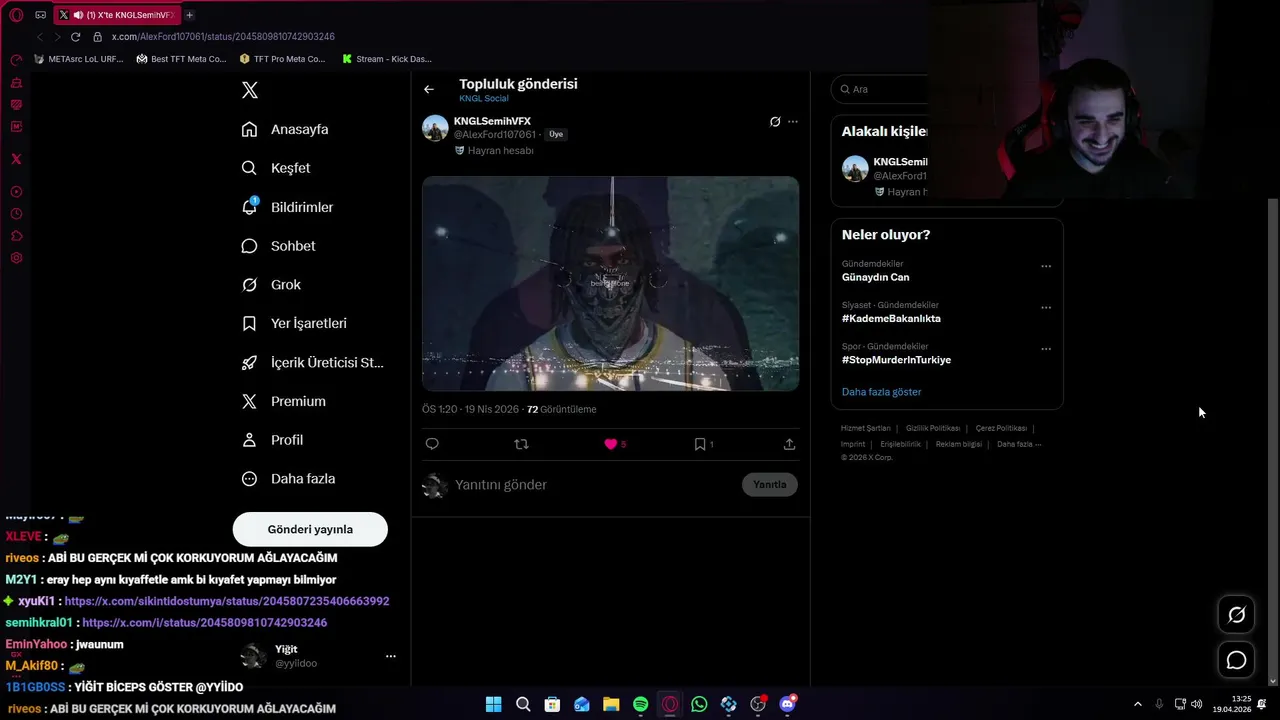The width and height of the screenshot is (1280, 720).
Task: Play the post's video thumbnail
Action: point(610,284)
